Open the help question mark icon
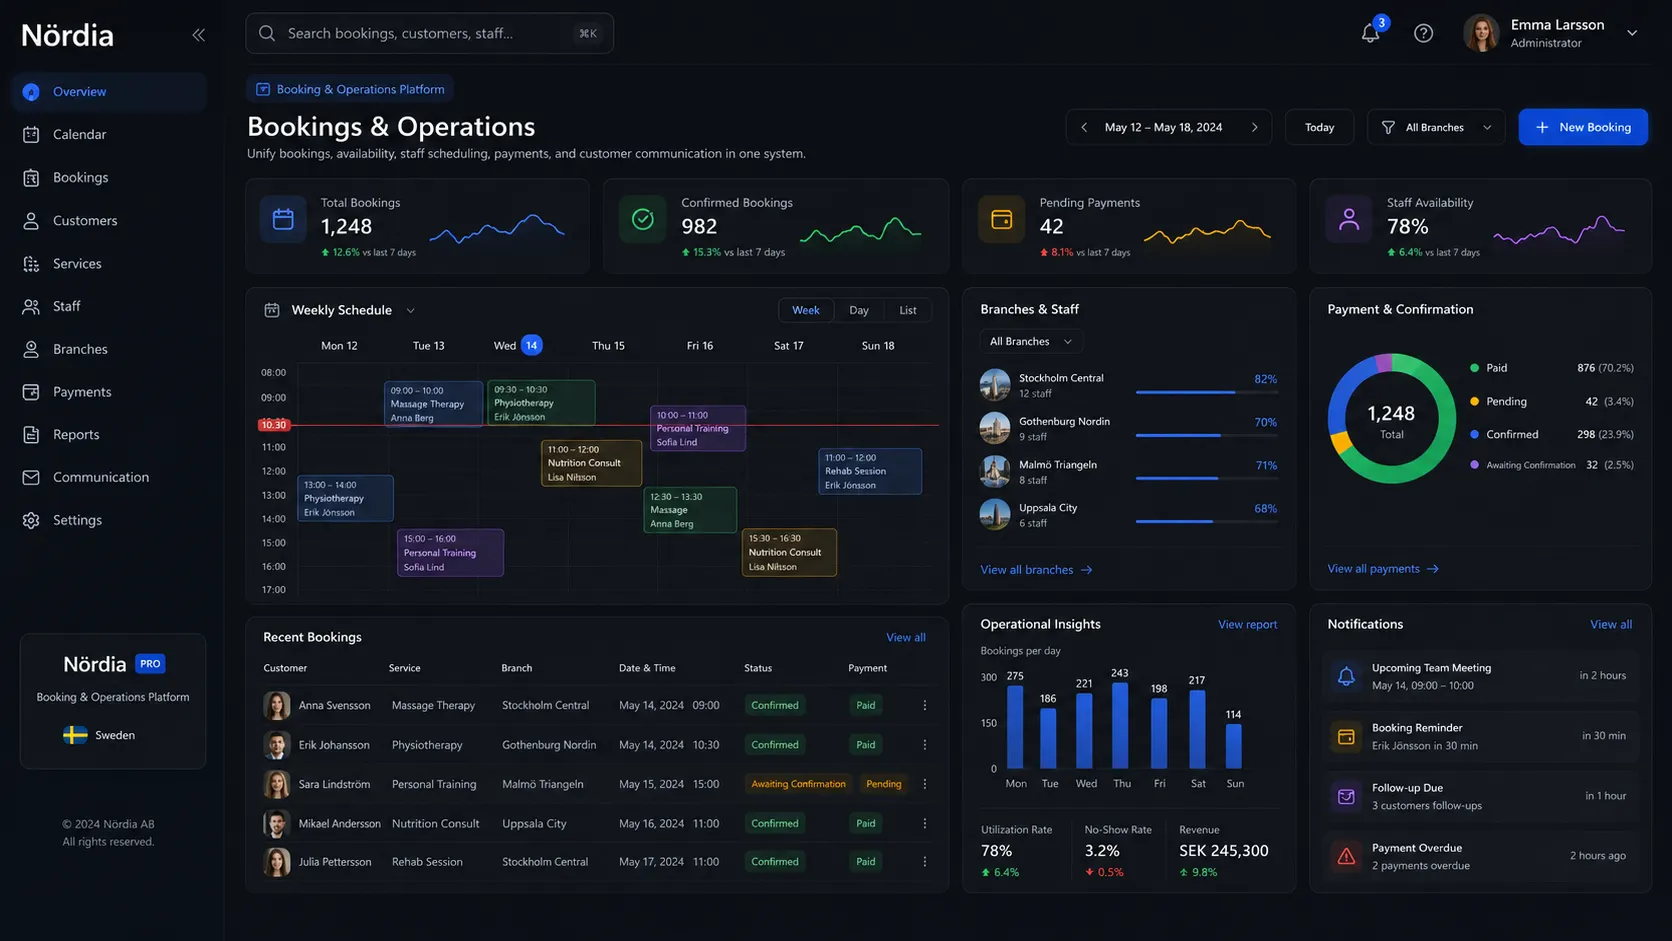 (1423, 33)
